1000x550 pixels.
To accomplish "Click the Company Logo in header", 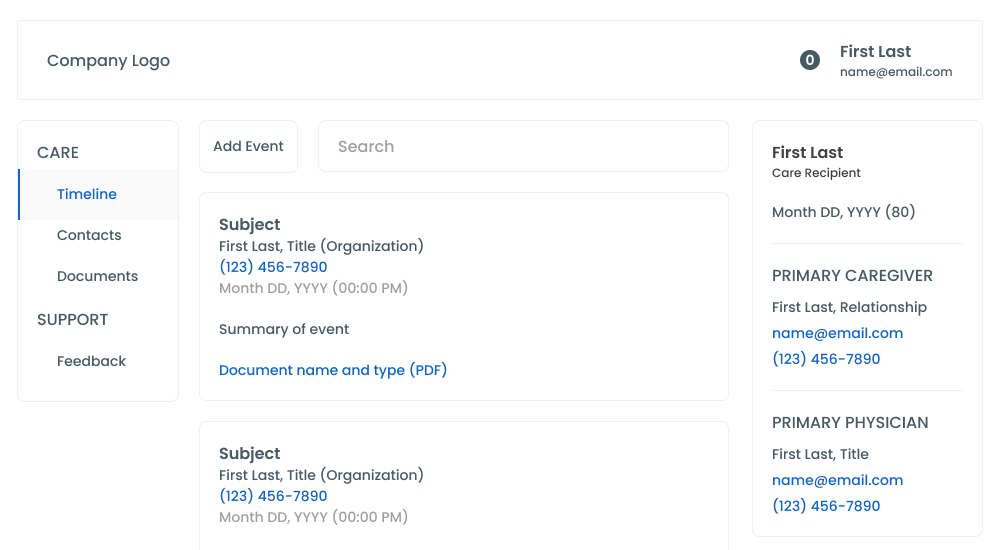I will [108, 60].
